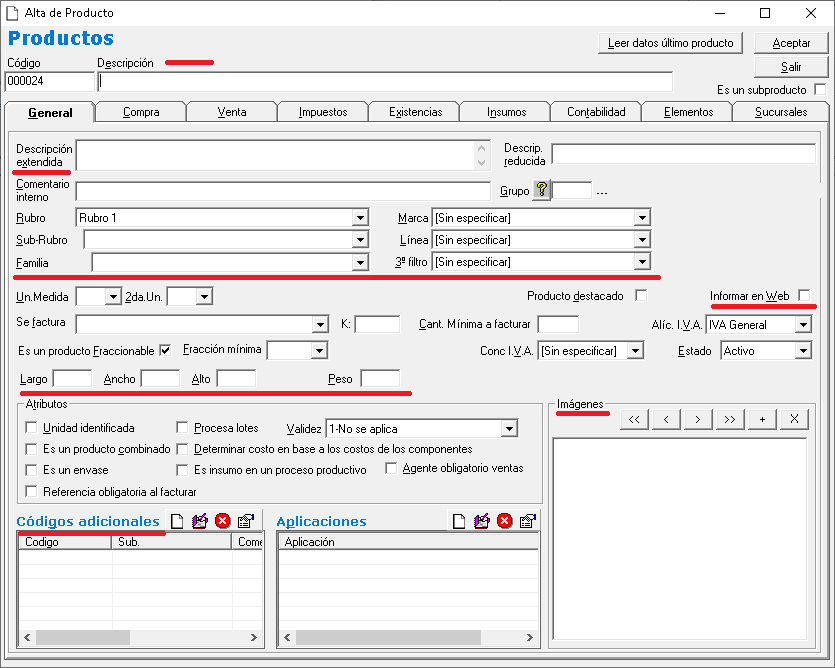Click the Grupo help lookup icon

coord(541,191)
